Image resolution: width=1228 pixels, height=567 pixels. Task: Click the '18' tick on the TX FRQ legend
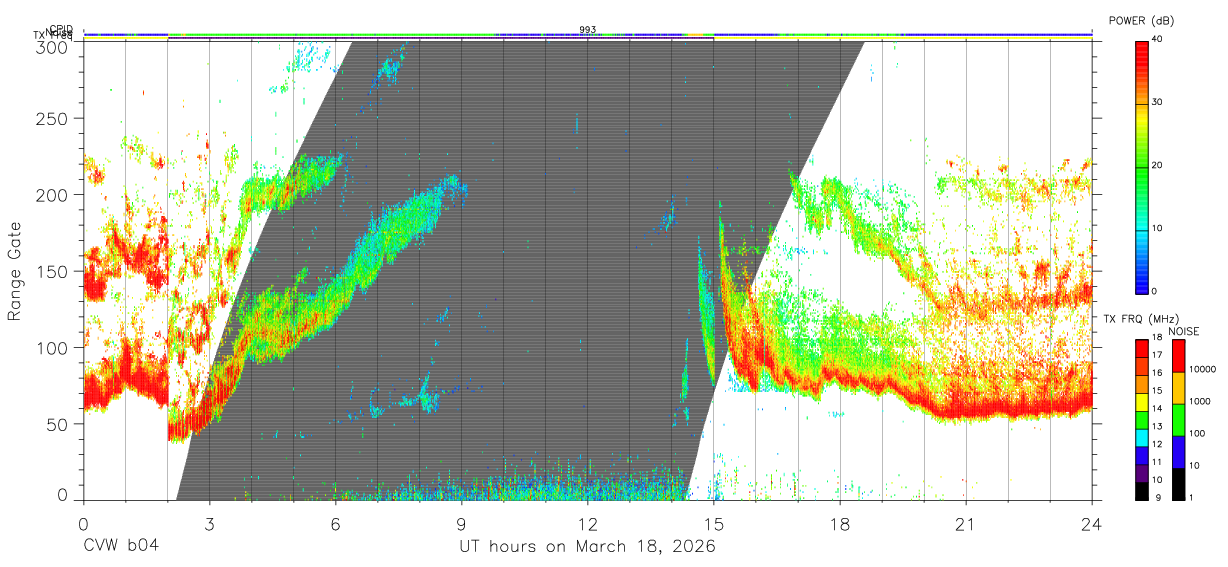(x=1156, y=340)
